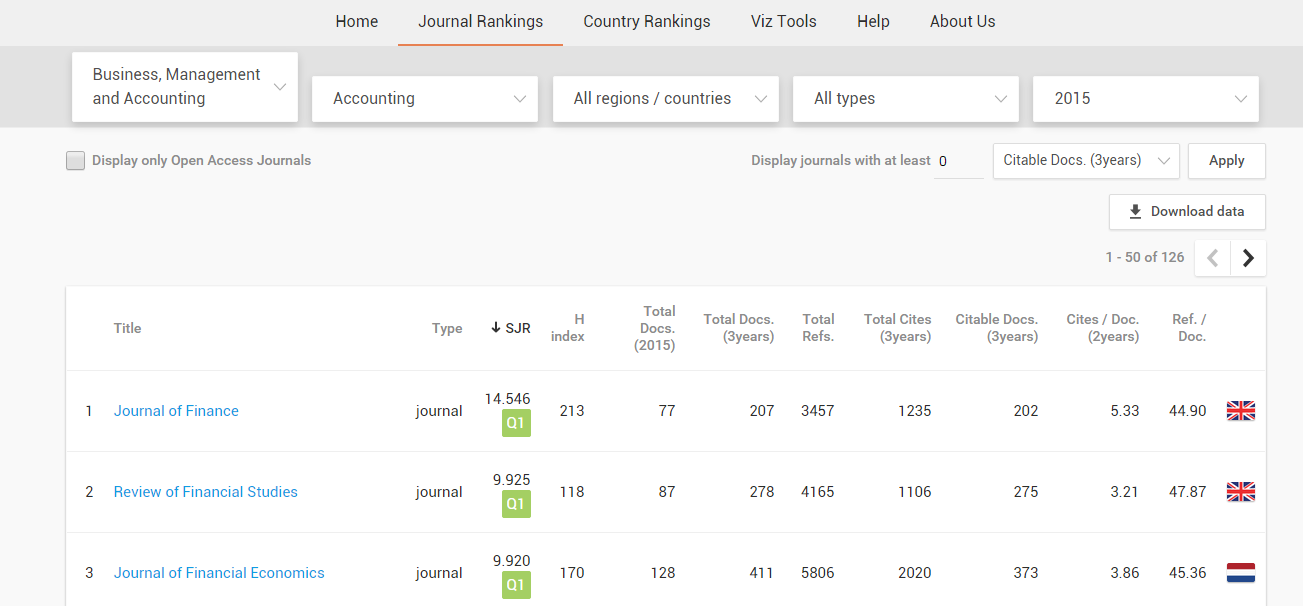Screen dimensions: 1303x606
Task: Go to About Us page
Action: pyautogui.click(x=963, y=21)
